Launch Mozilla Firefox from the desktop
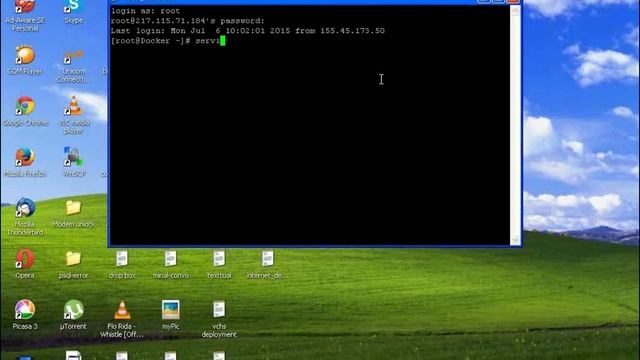The width and height of the screenshot is (640, 360). click(x=25, y=162)
